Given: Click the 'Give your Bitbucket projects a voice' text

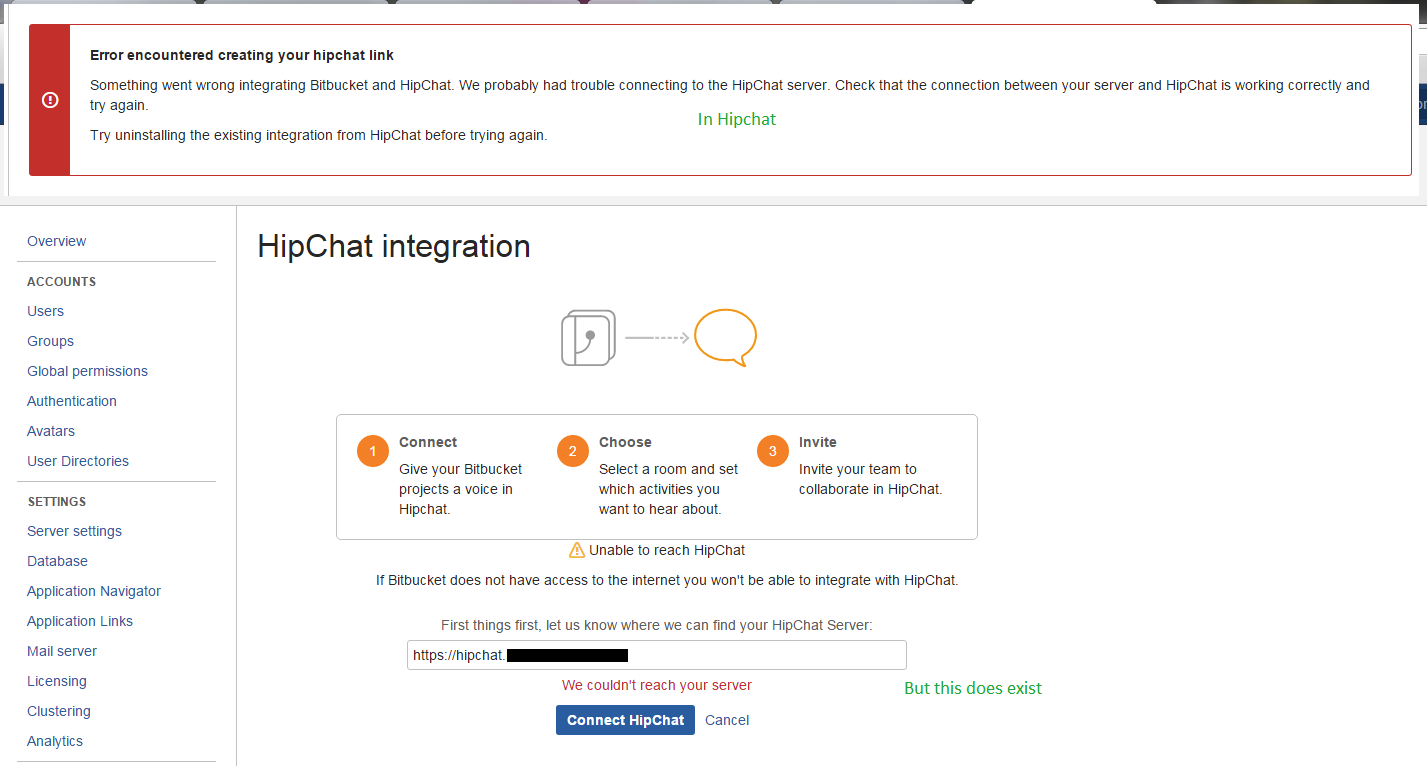Looking at the screenshot, I should [461, 489].
